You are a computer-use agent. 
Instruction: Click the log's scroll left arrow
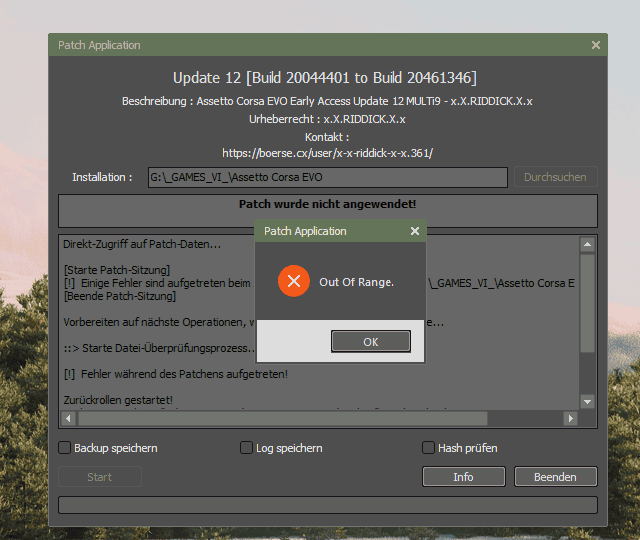click(68, 418)
